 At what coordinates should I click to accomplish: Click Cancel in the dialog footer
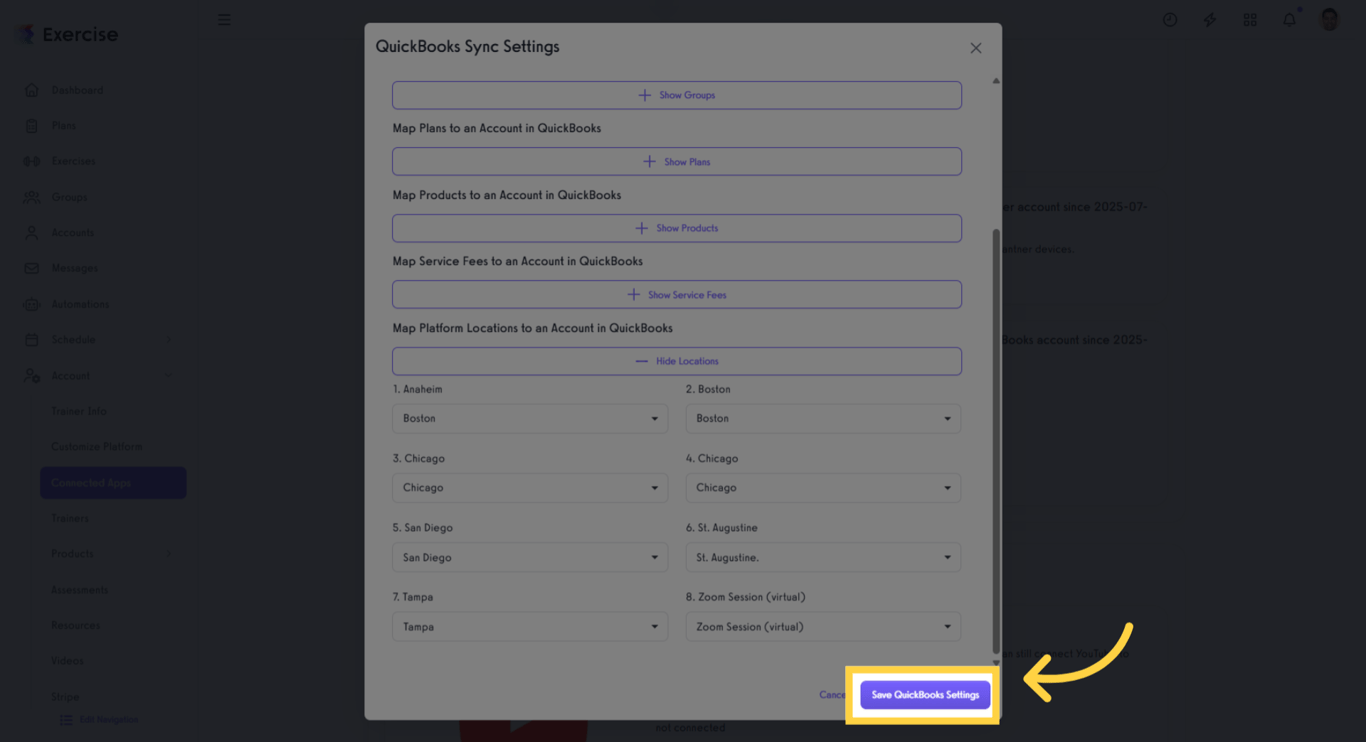pos(833,694)
